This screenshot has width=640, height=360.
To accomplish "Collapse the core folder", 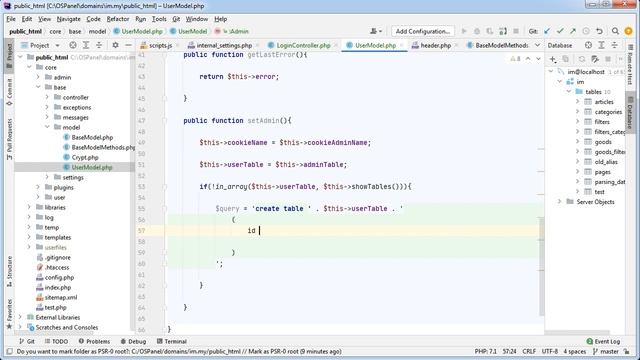I will pos(29,67).
